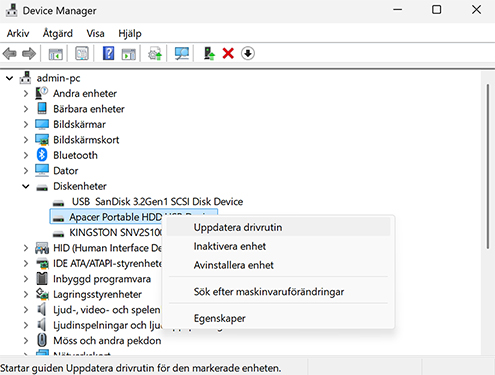The height and width of the screenshot is (375, 495).
Task: Click the red X uninstall device icon
Action: pyautogui.click(x=228, y=53)
